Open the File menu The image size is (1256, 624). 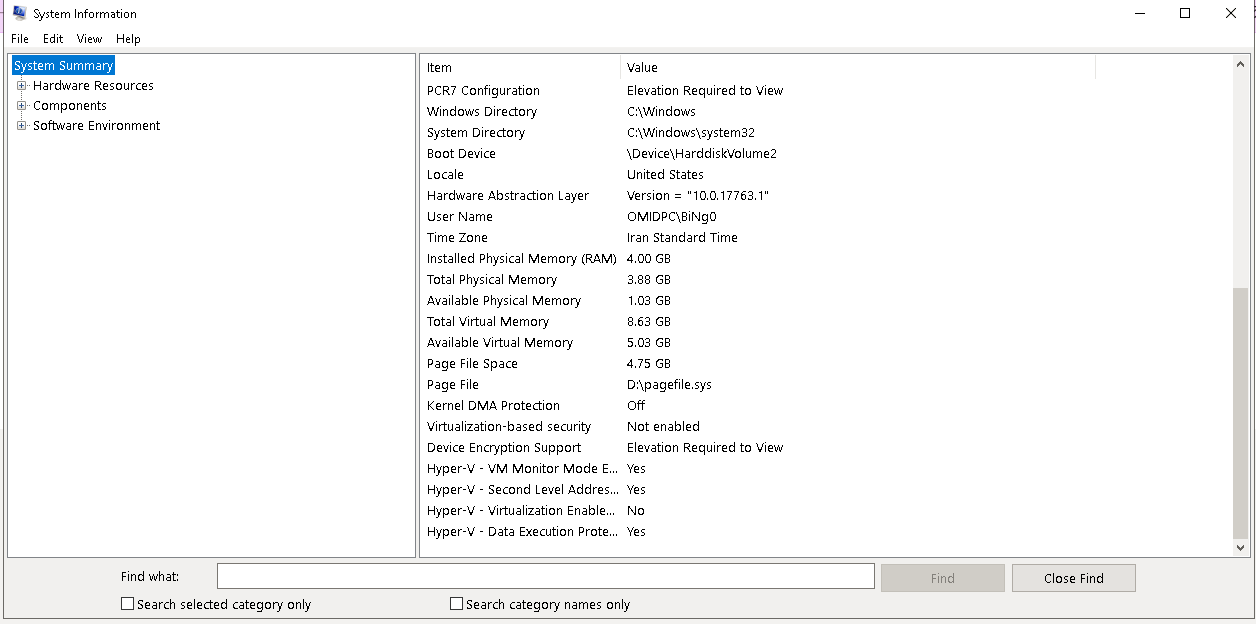tap(20, 39)
